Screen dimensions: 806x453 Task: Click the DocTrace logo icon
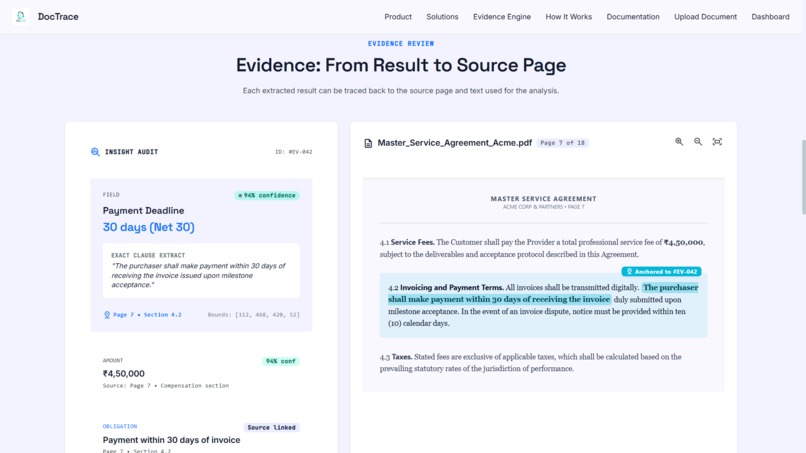pos(21,16)
